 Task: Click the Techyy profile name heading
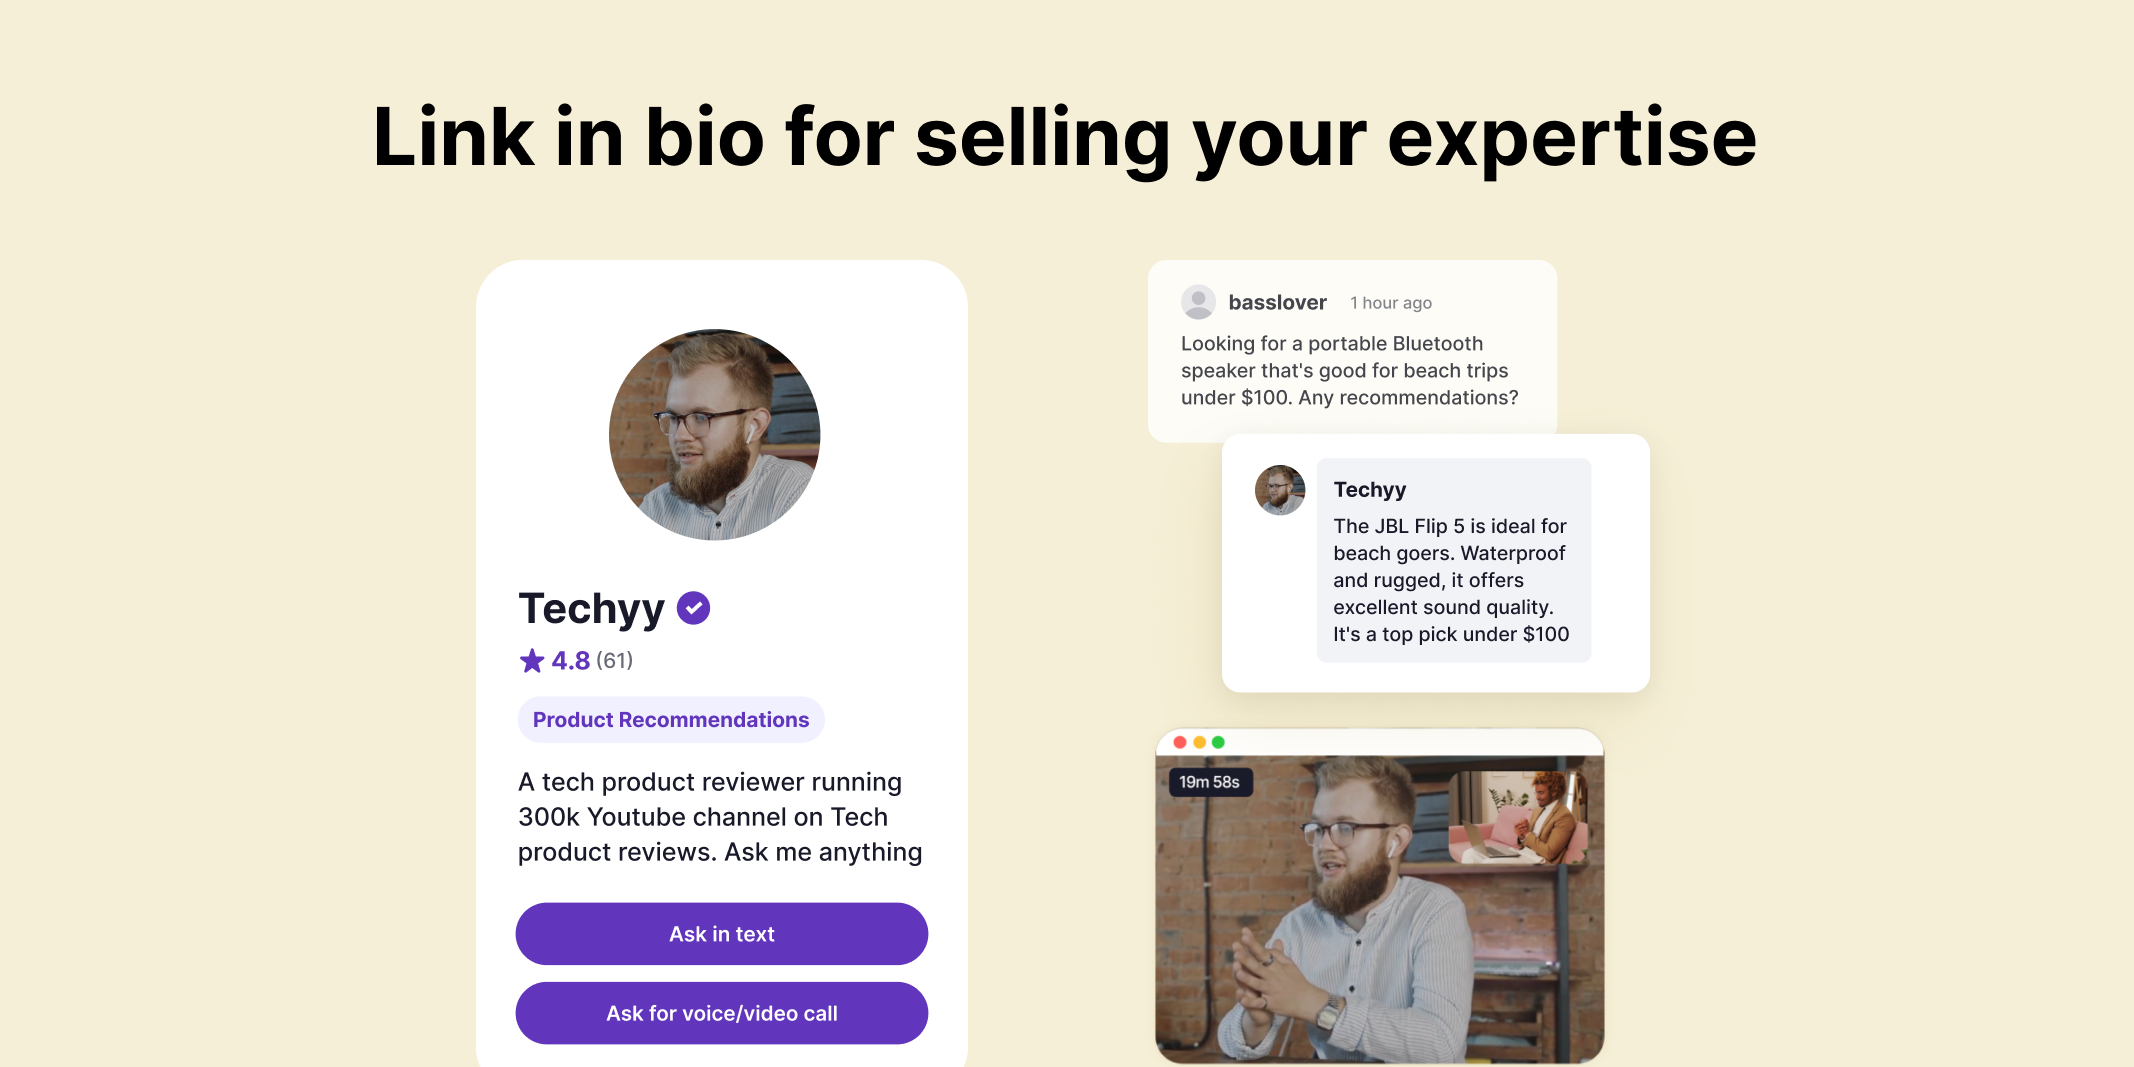(591, 608)
